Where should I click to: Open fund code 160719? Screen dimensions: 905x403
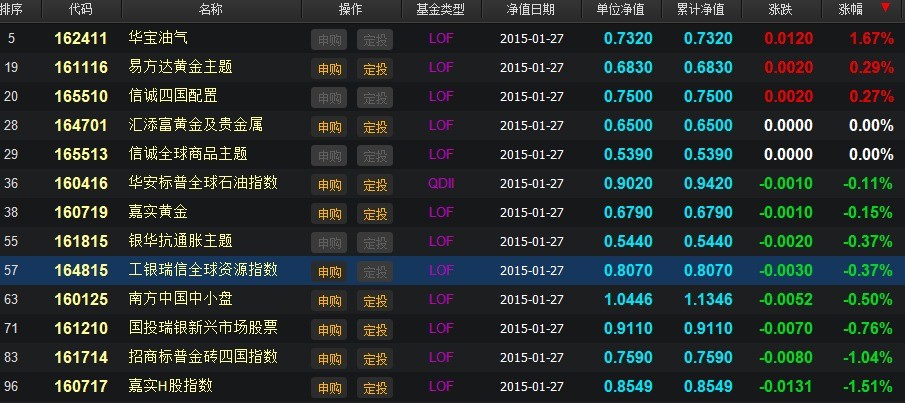pyautogui.click(x=81, y=212)
